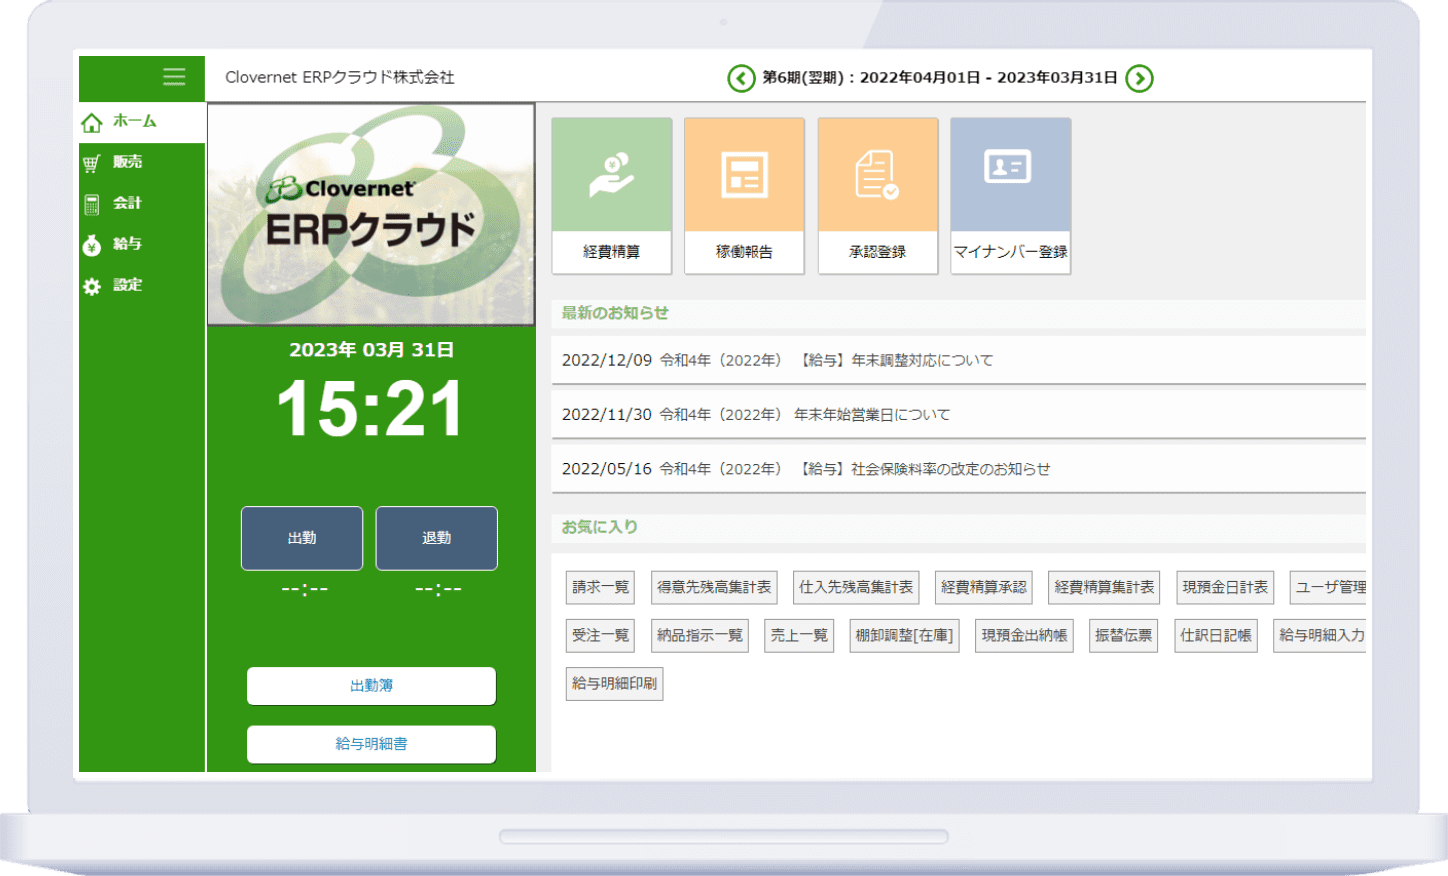Open the 稼働報告 report tile
1448x876 pixels.
pos(744,196)
